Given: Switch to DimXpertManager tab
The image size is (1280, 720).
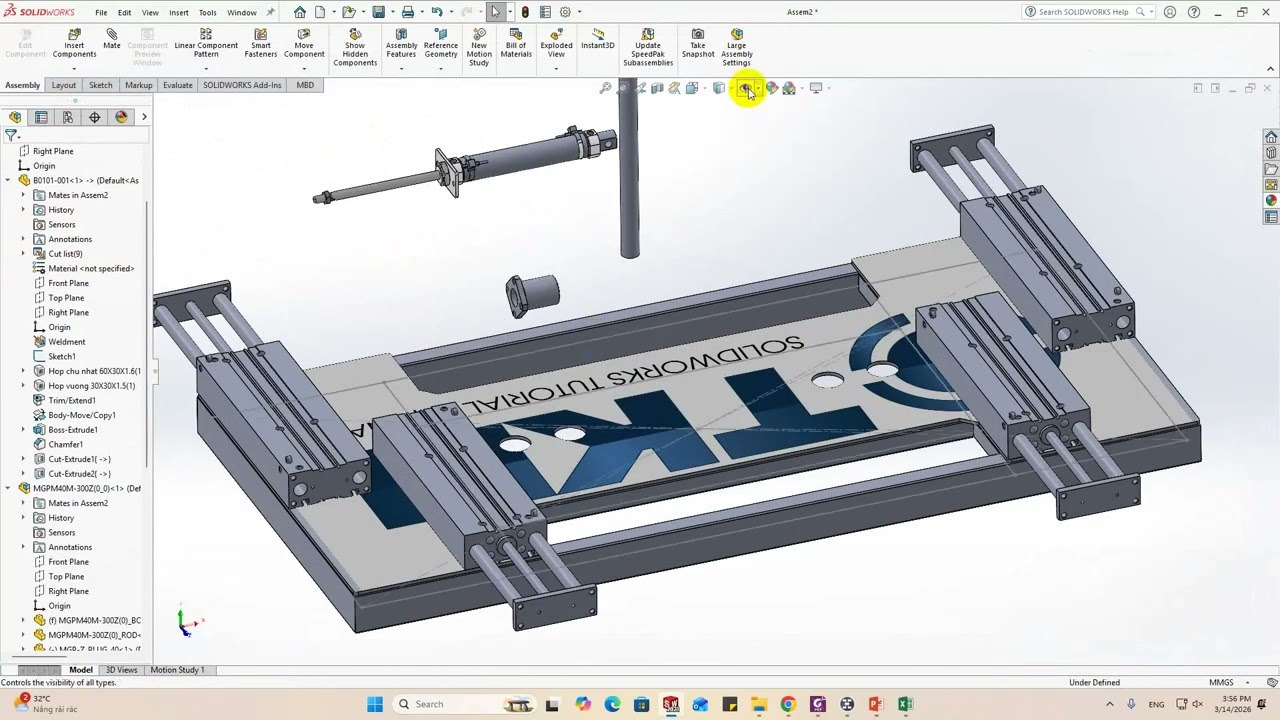Looking at the screenshot, I should coord(95,117).
